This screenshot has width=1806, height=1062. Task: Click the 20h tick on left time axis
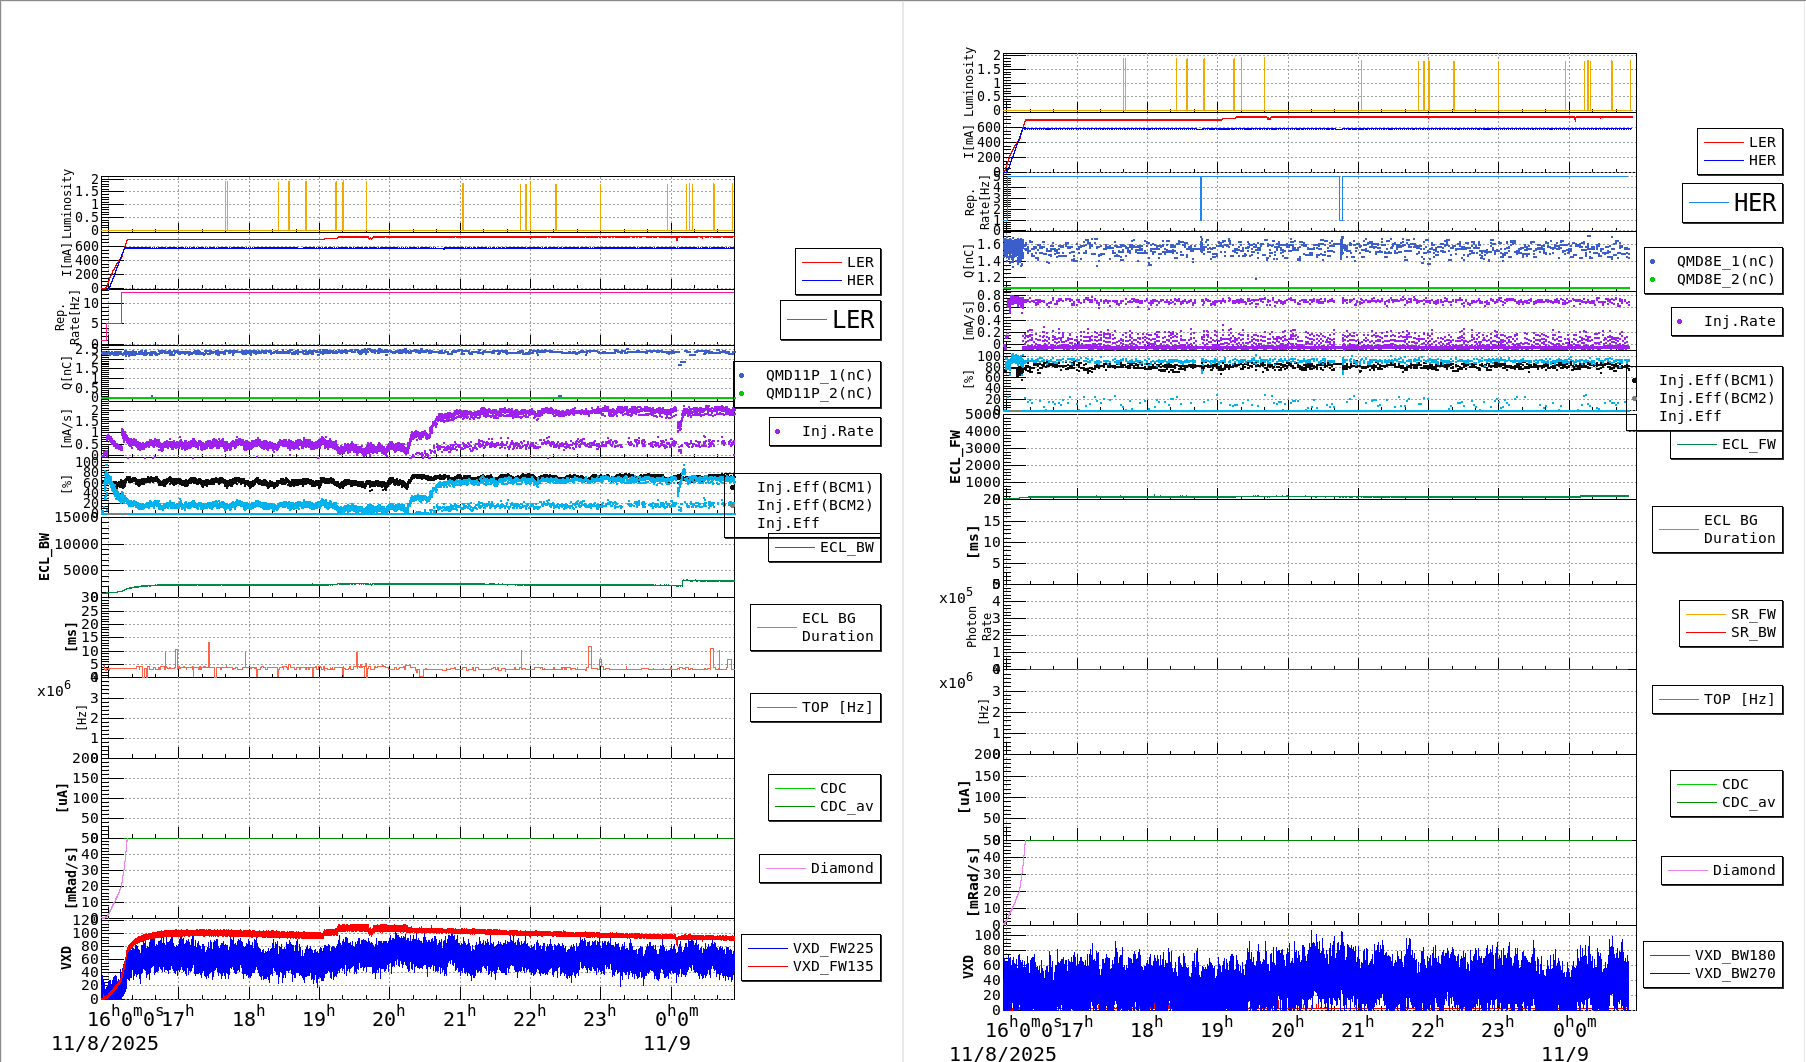click(388, 1018)
